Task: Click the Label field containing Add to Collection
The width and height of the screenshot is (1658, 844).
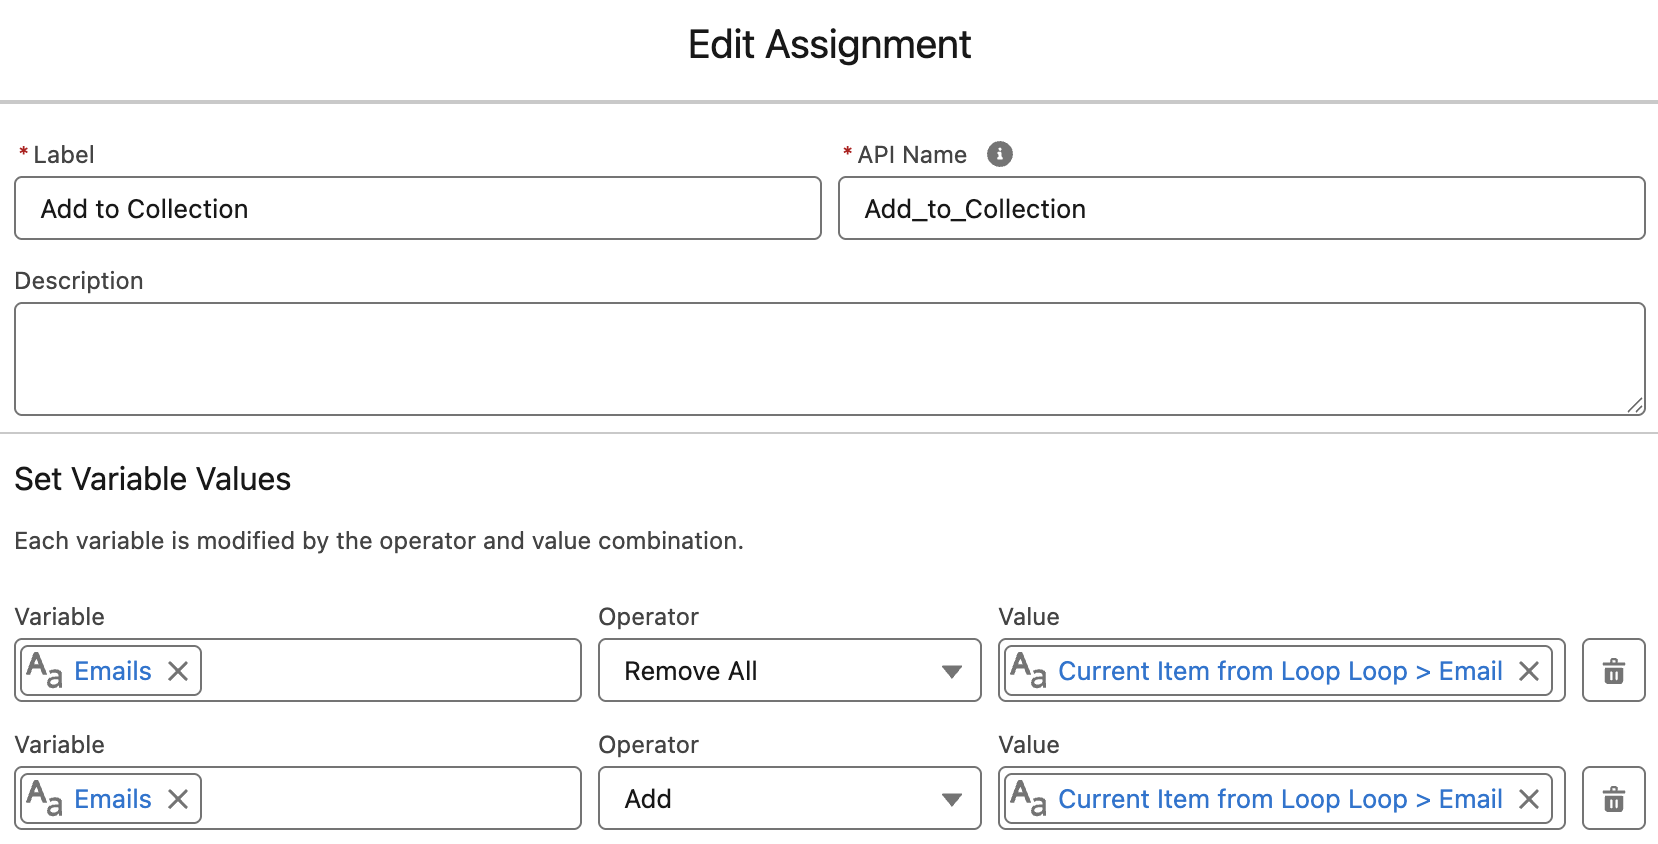Action: pos(417,209)
